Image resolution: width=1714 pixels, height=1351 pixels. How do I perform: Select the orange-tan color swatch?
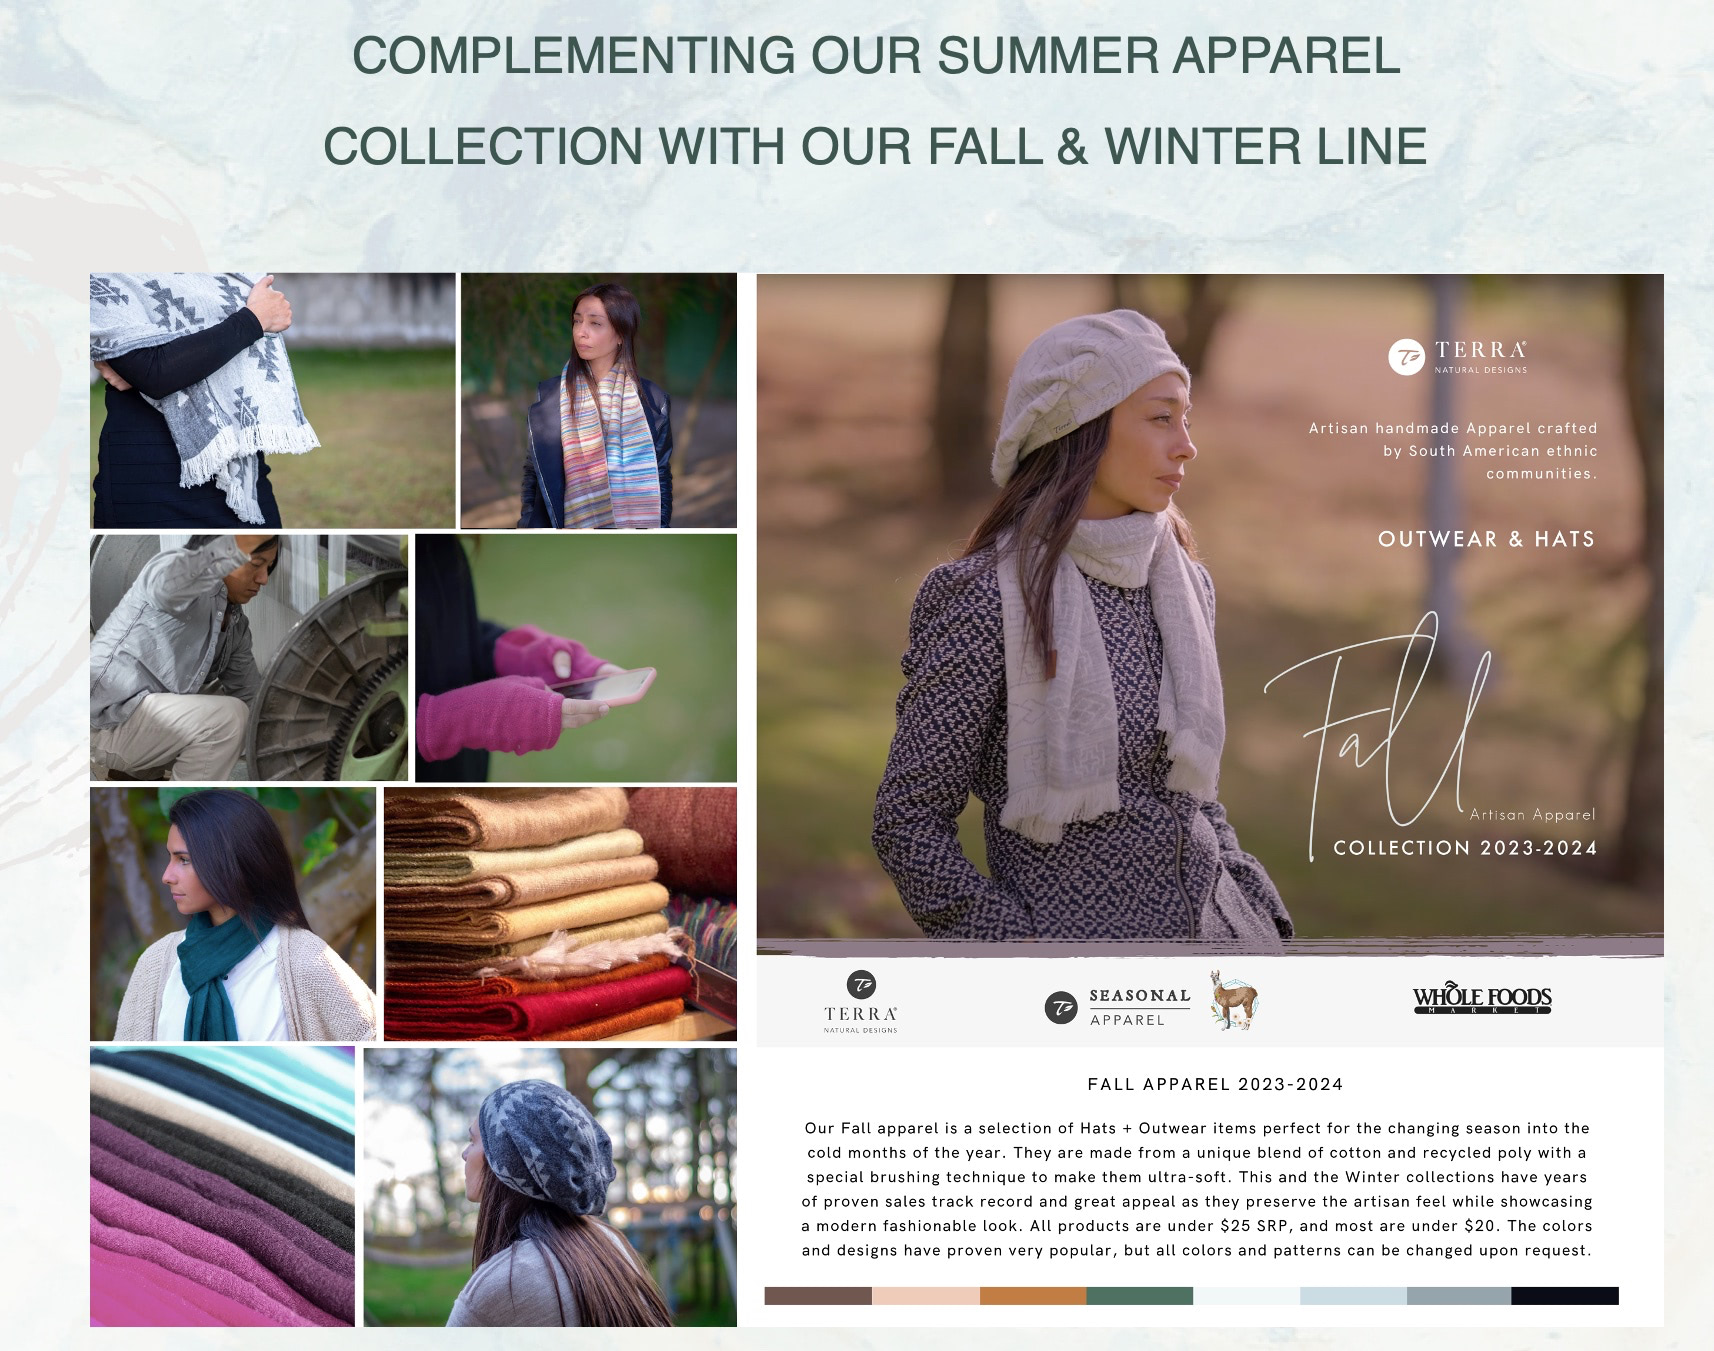[x=1033, y=1296]
